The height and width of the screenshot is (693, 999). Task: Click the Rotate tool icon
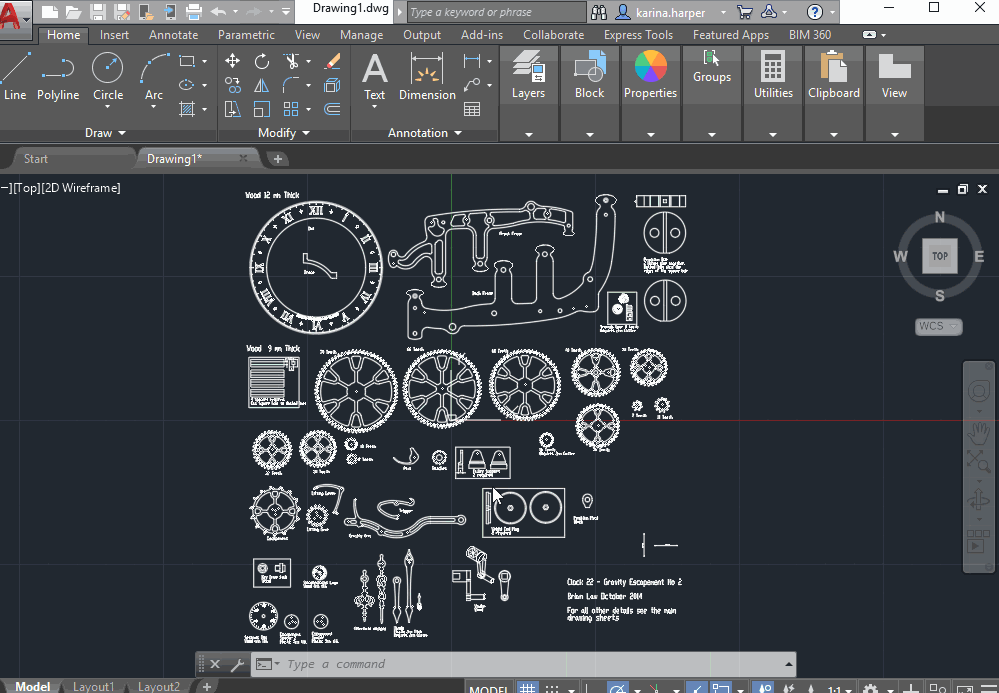[262, 62]
